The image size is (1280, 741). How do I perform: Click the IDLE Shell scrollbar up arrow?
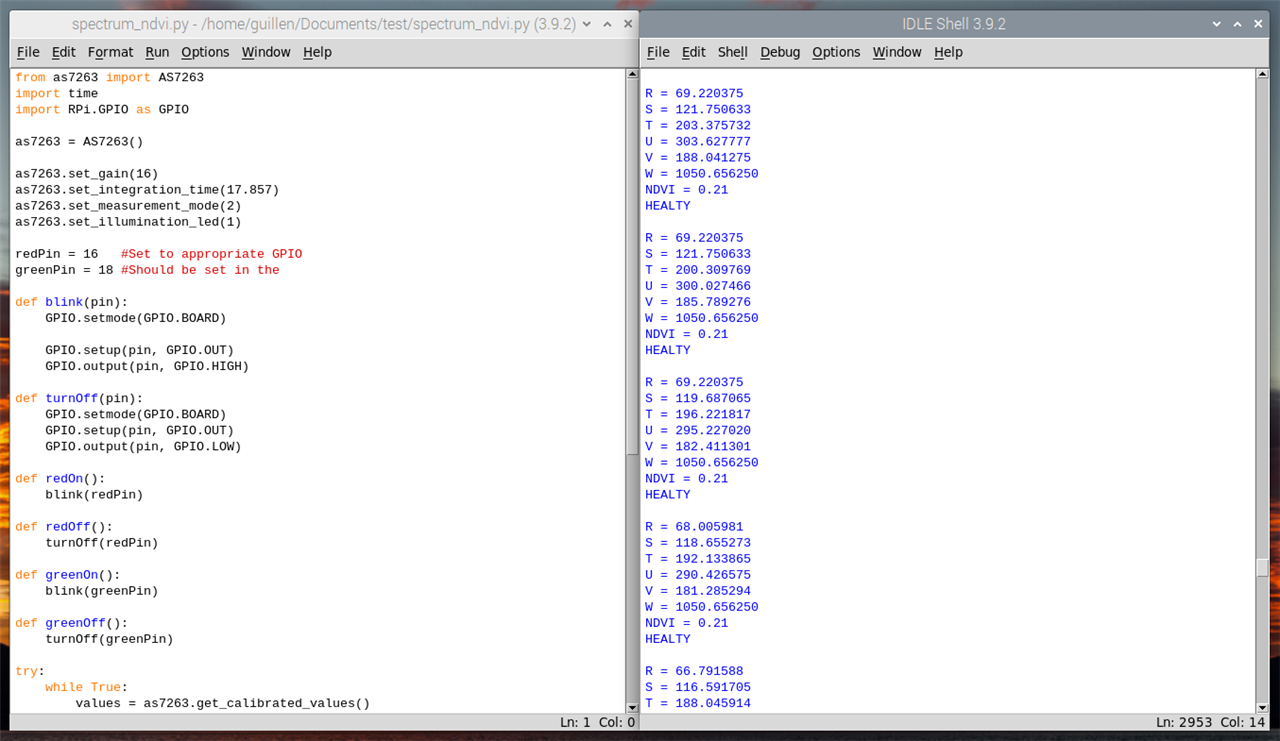1262,74
